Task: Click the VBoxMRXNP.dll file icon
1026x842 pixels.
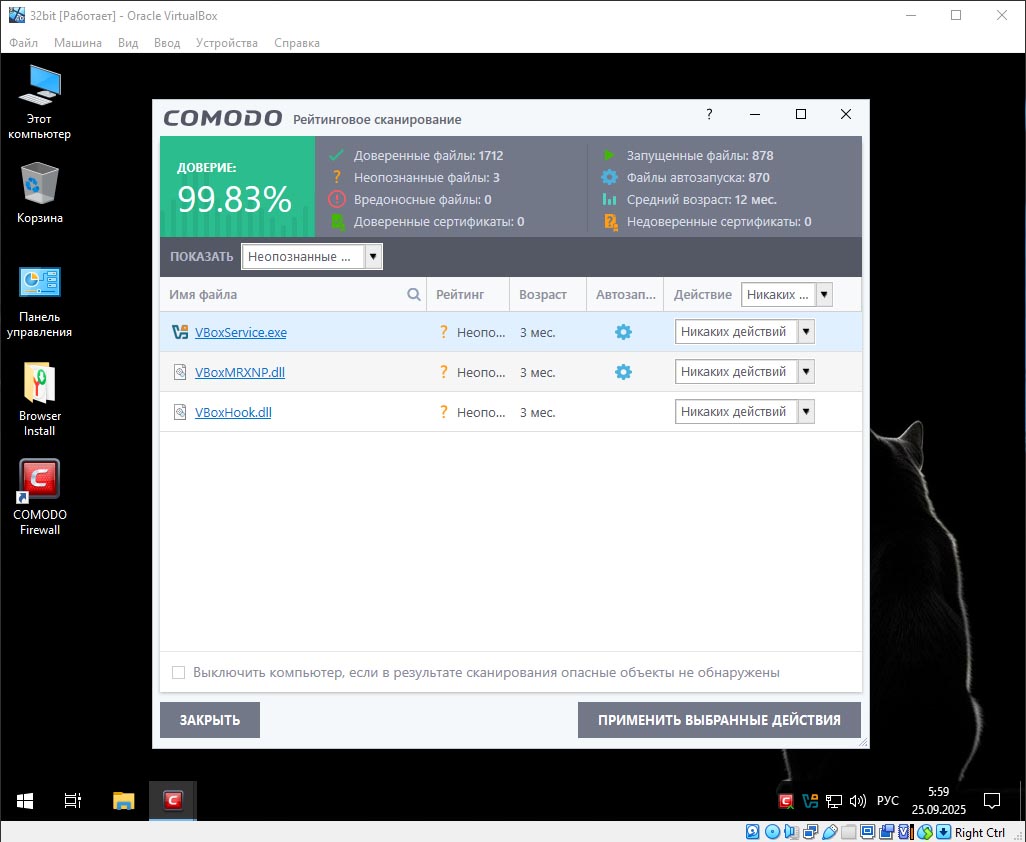Action: pyautogui.click(x=180, y=372)
